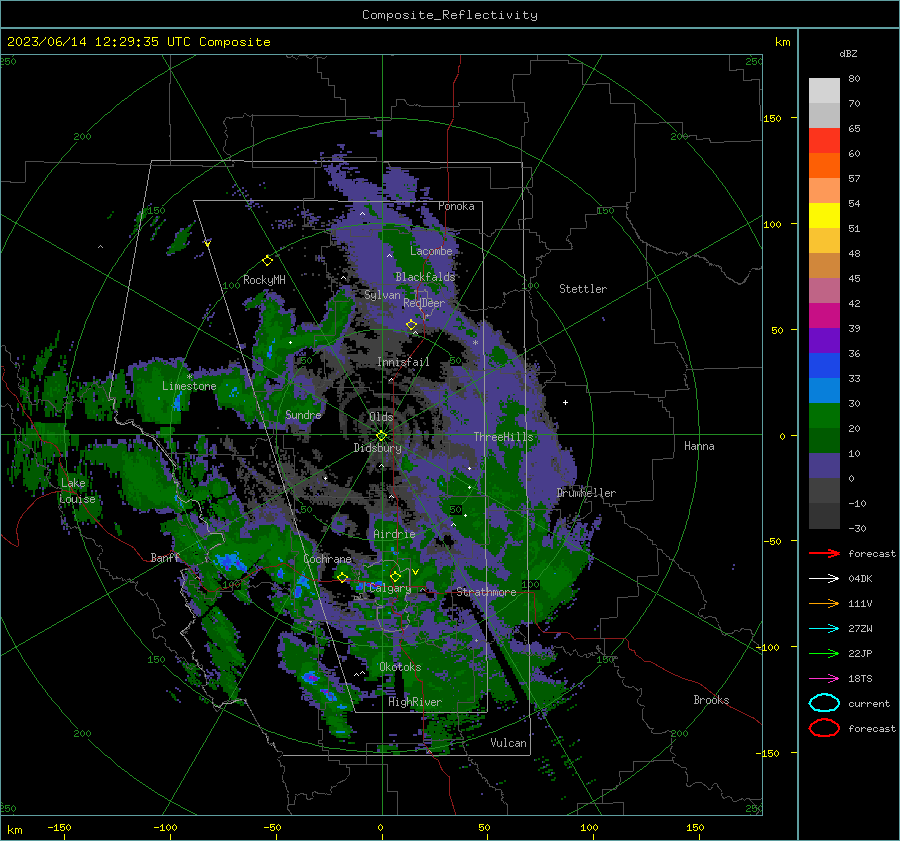Click the red forecast ellipse legend icon
The height and width of the screenshot is (841, 900).
[x=824, y=728]
